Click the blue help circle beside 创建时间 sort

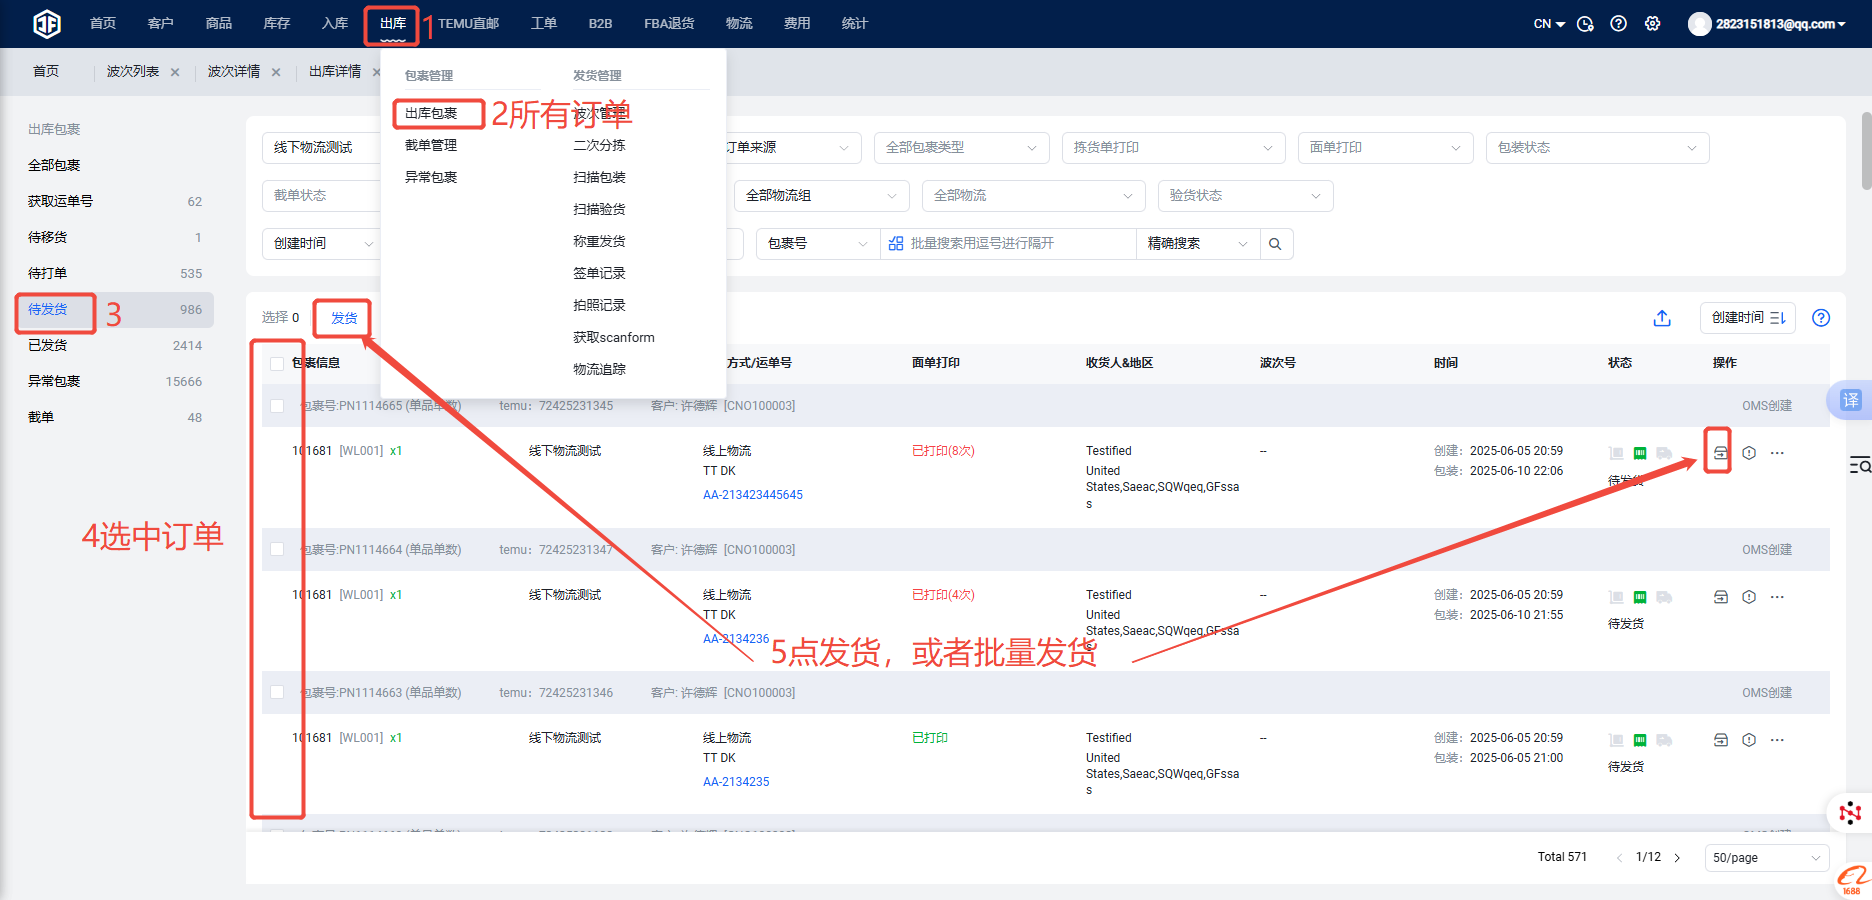click(1821, 318)
